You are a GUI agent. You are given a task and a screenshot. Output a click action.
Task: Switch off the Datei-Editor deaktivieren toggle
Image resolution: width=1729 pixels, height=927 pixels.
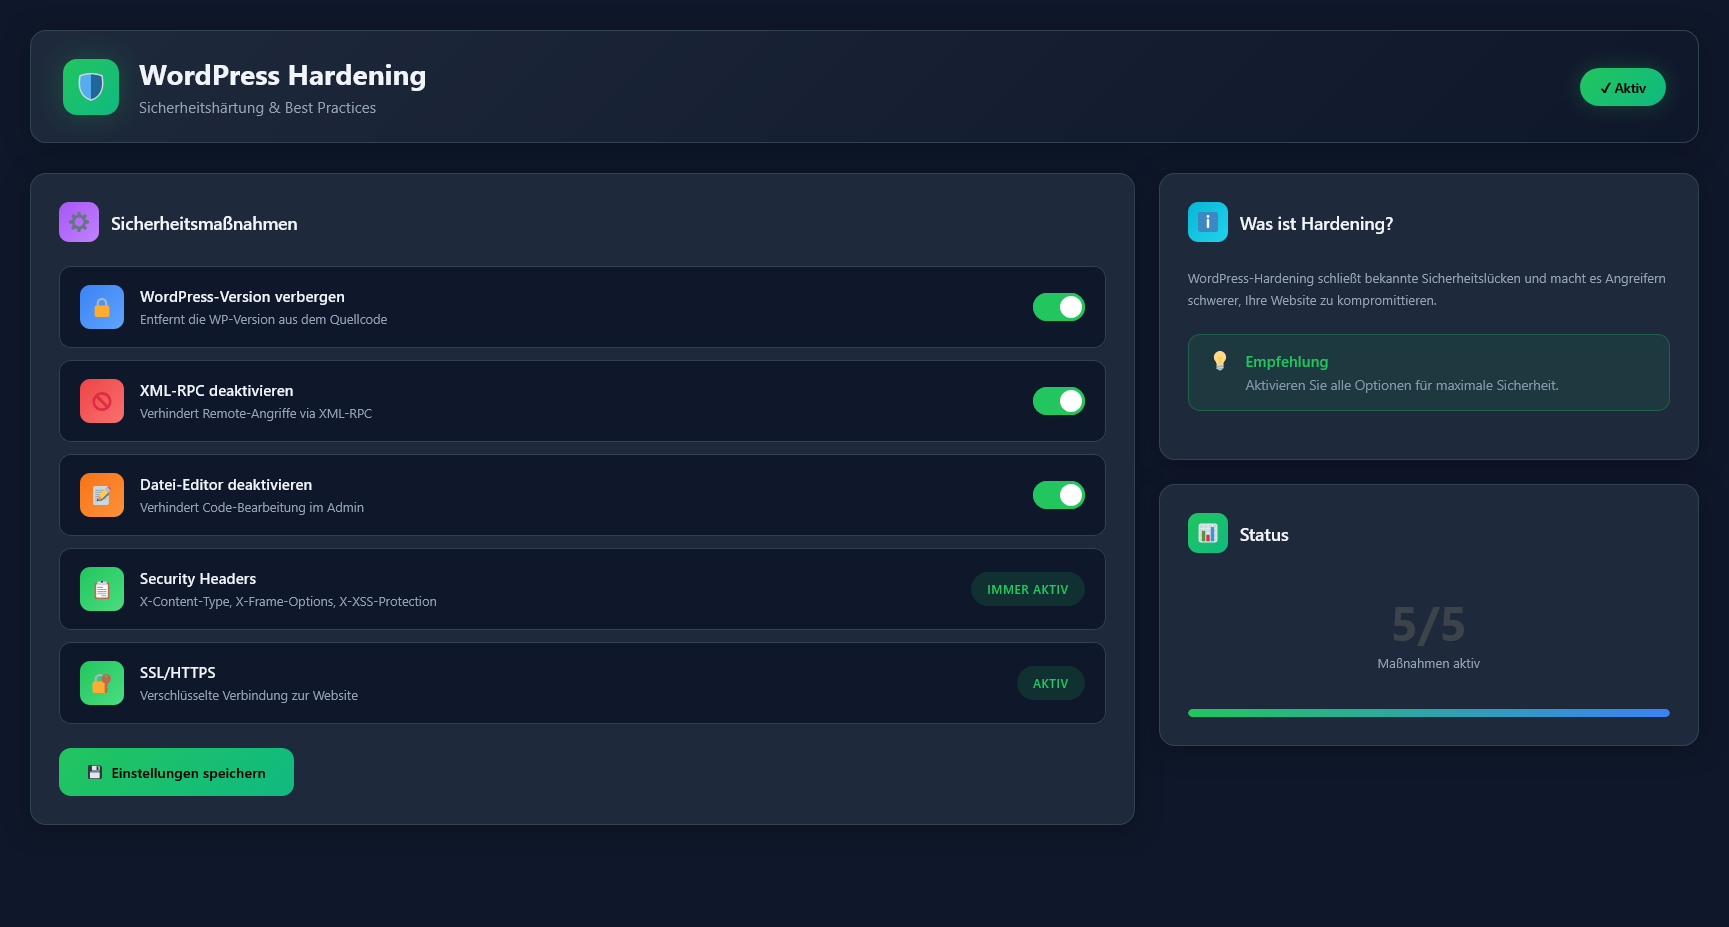[x=1058, y=495]
